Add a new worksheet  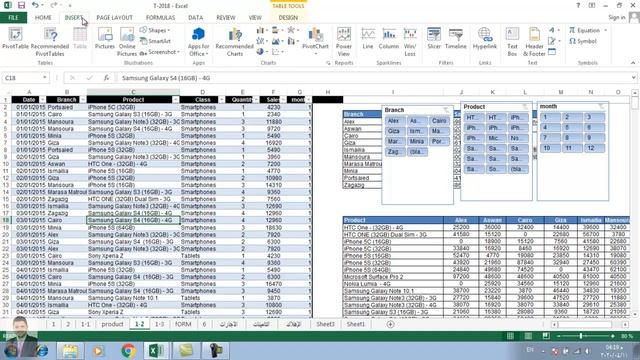click(390, 324)
